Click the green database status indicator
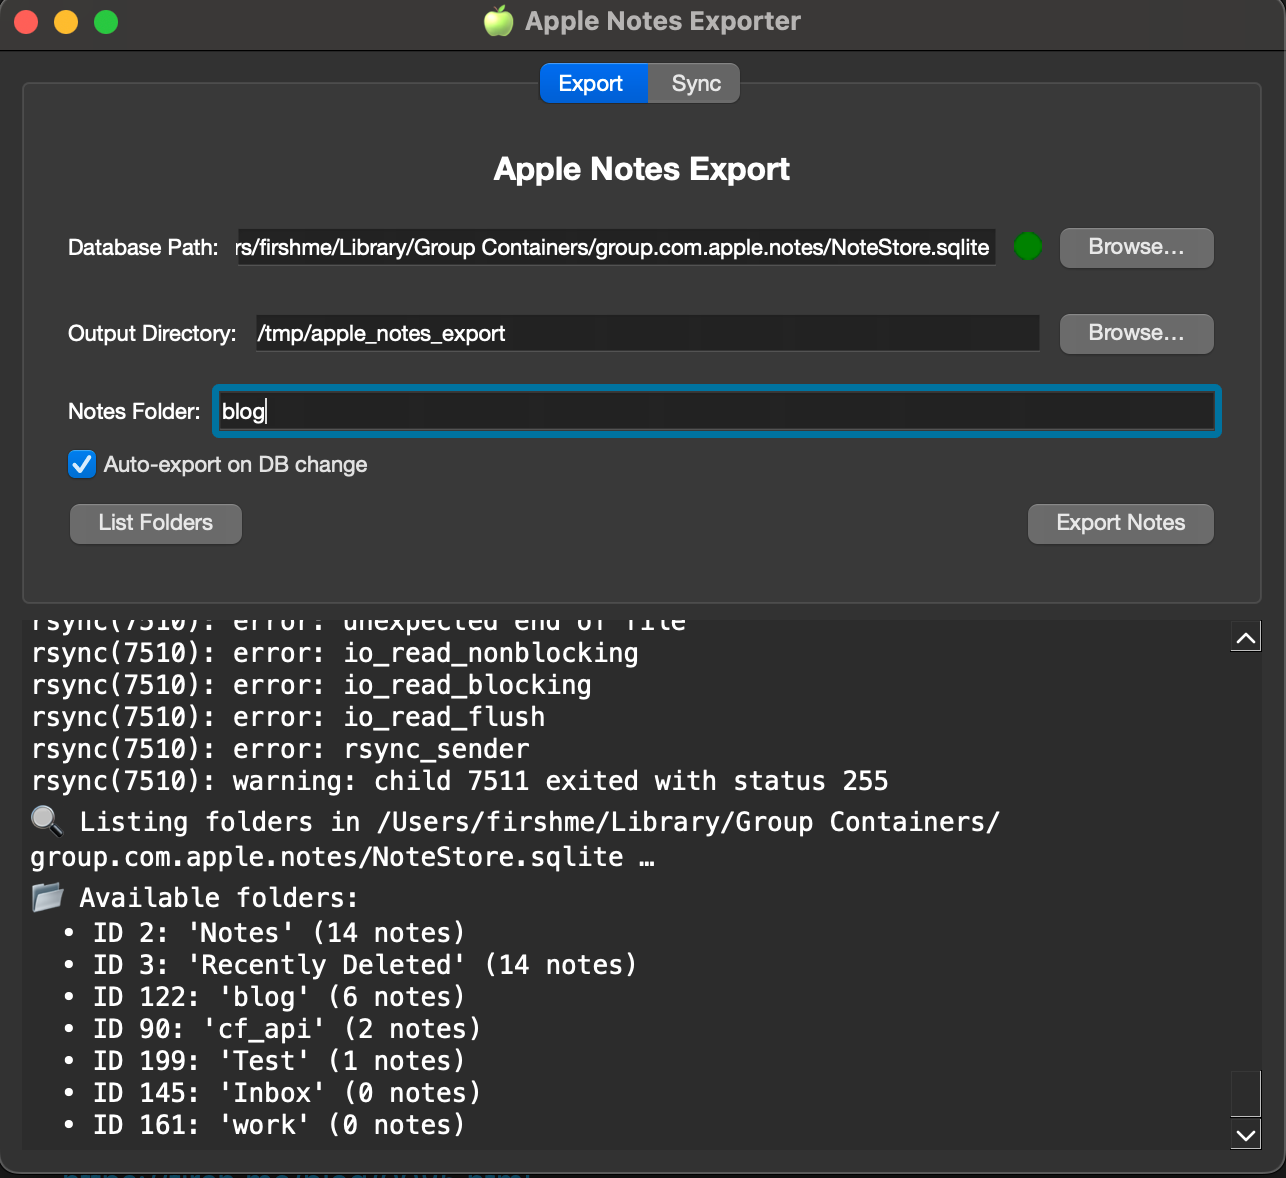 point(1027,246)
